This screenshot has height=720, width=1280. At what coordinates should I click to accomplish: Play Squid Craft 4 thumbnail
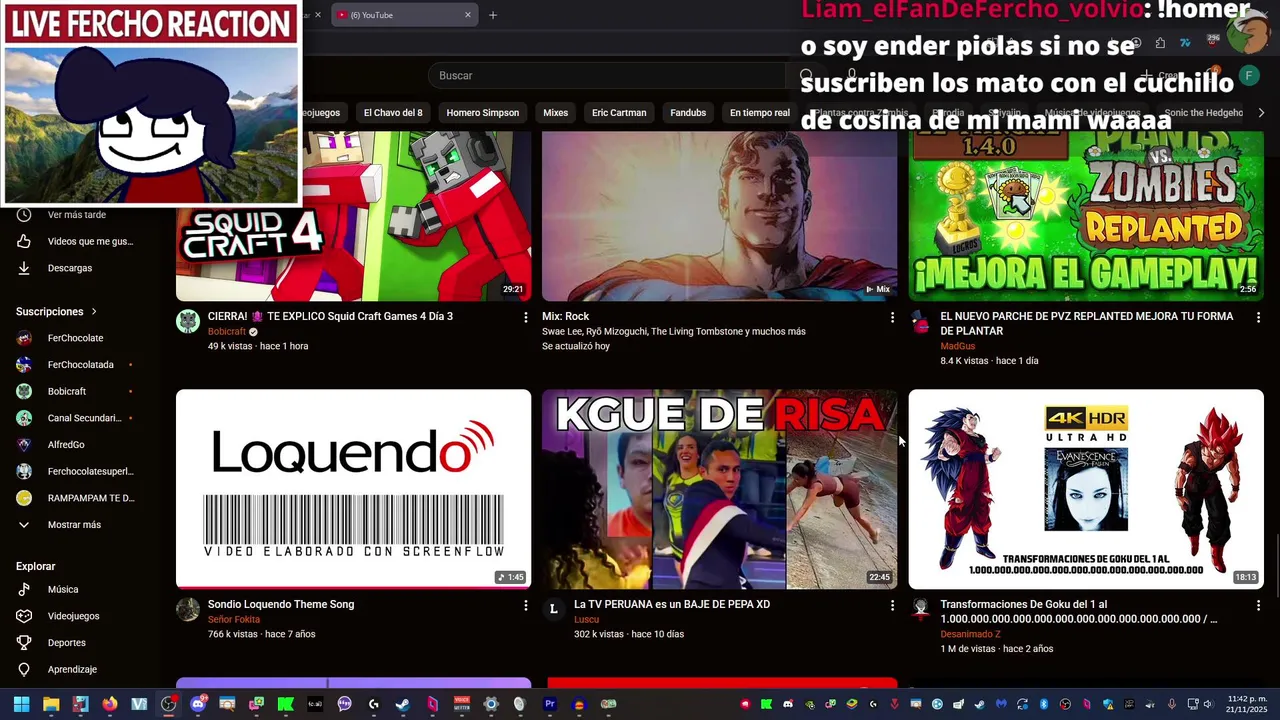point(354,216)
